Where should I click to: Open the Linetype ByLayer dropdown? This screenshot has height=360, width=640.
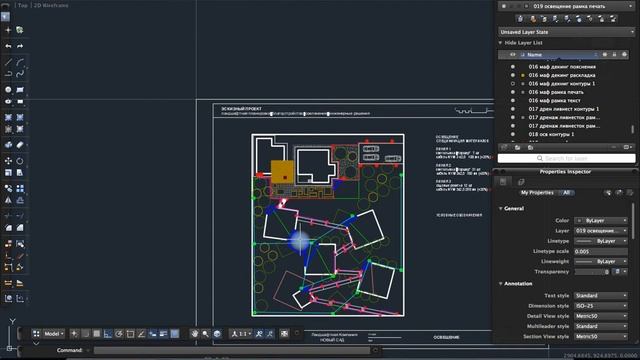point(601,241)
